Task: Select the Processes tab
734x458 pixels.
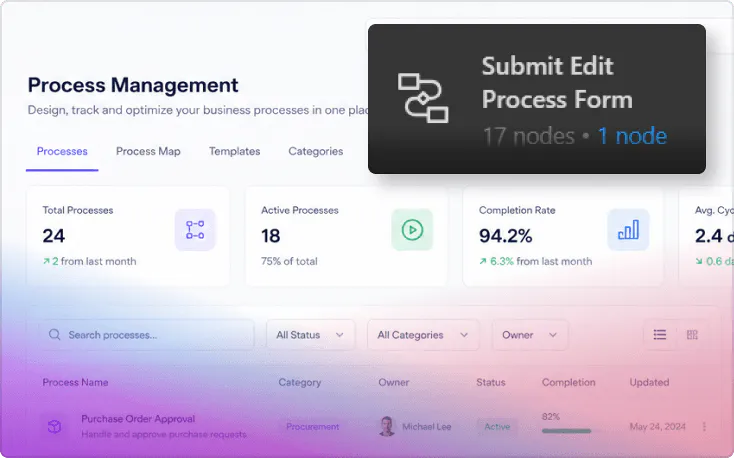Action: click(62, 151)
